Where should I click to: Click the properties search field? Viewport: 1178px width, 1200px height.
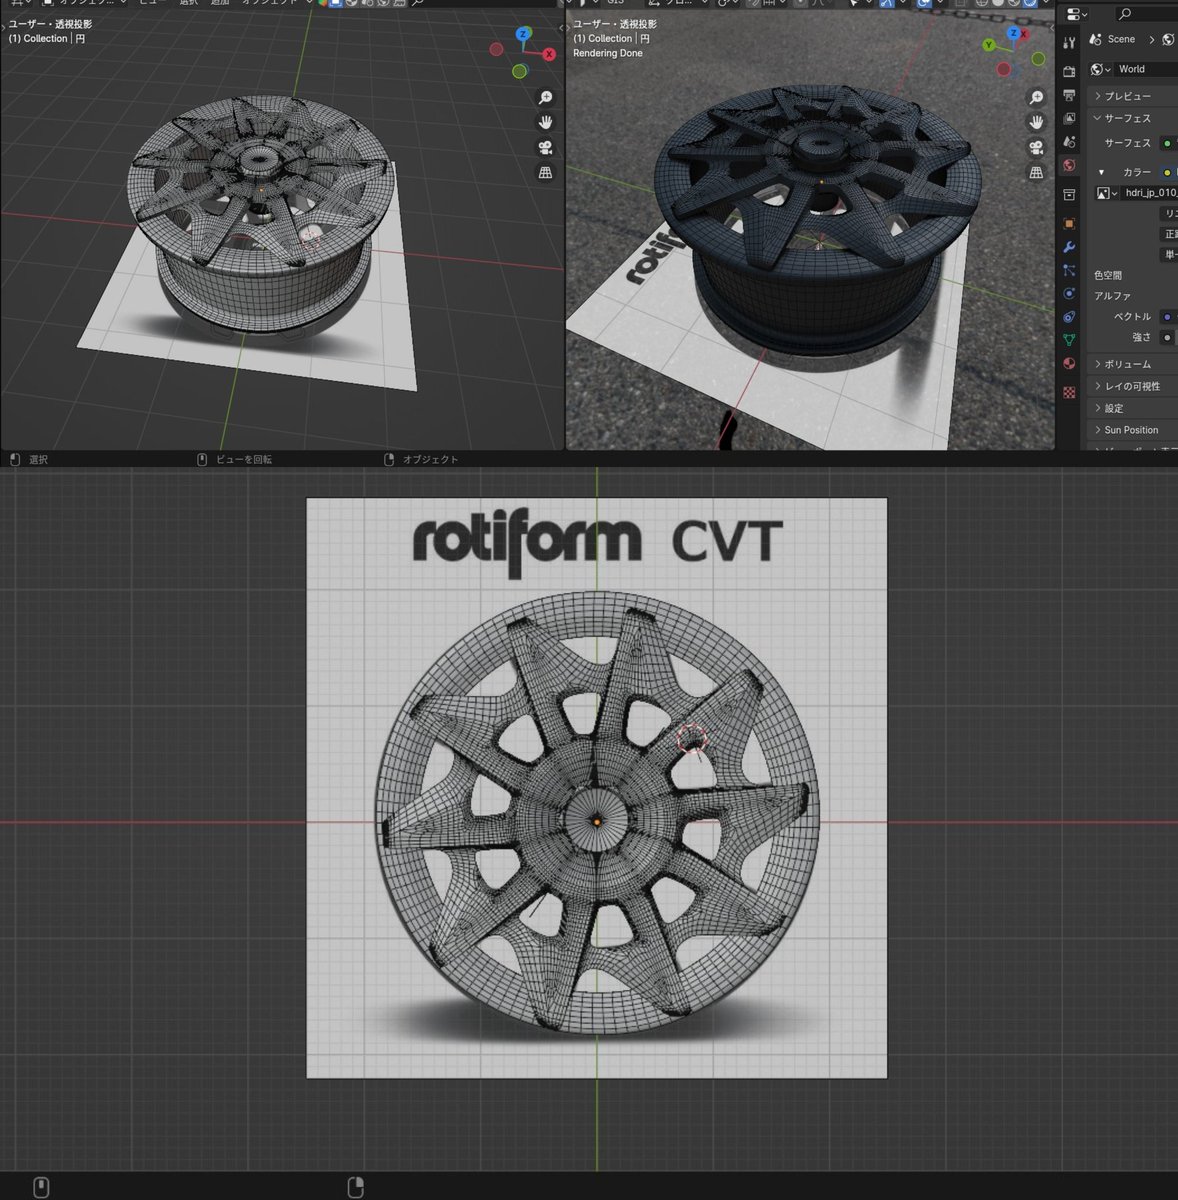(x=1146, y=14)
